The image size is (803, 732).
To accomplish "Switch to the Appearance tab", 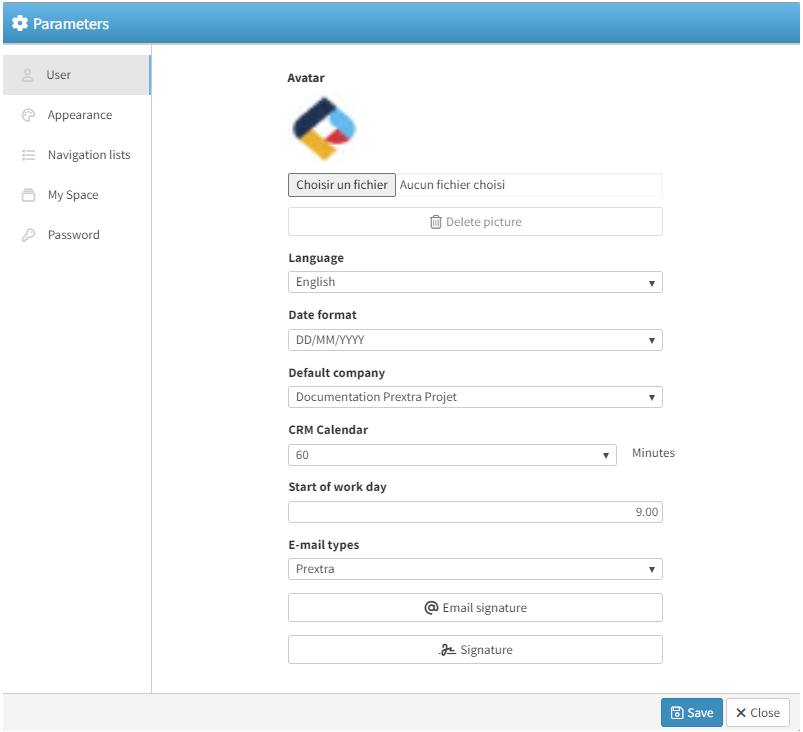I will (79, 115).
